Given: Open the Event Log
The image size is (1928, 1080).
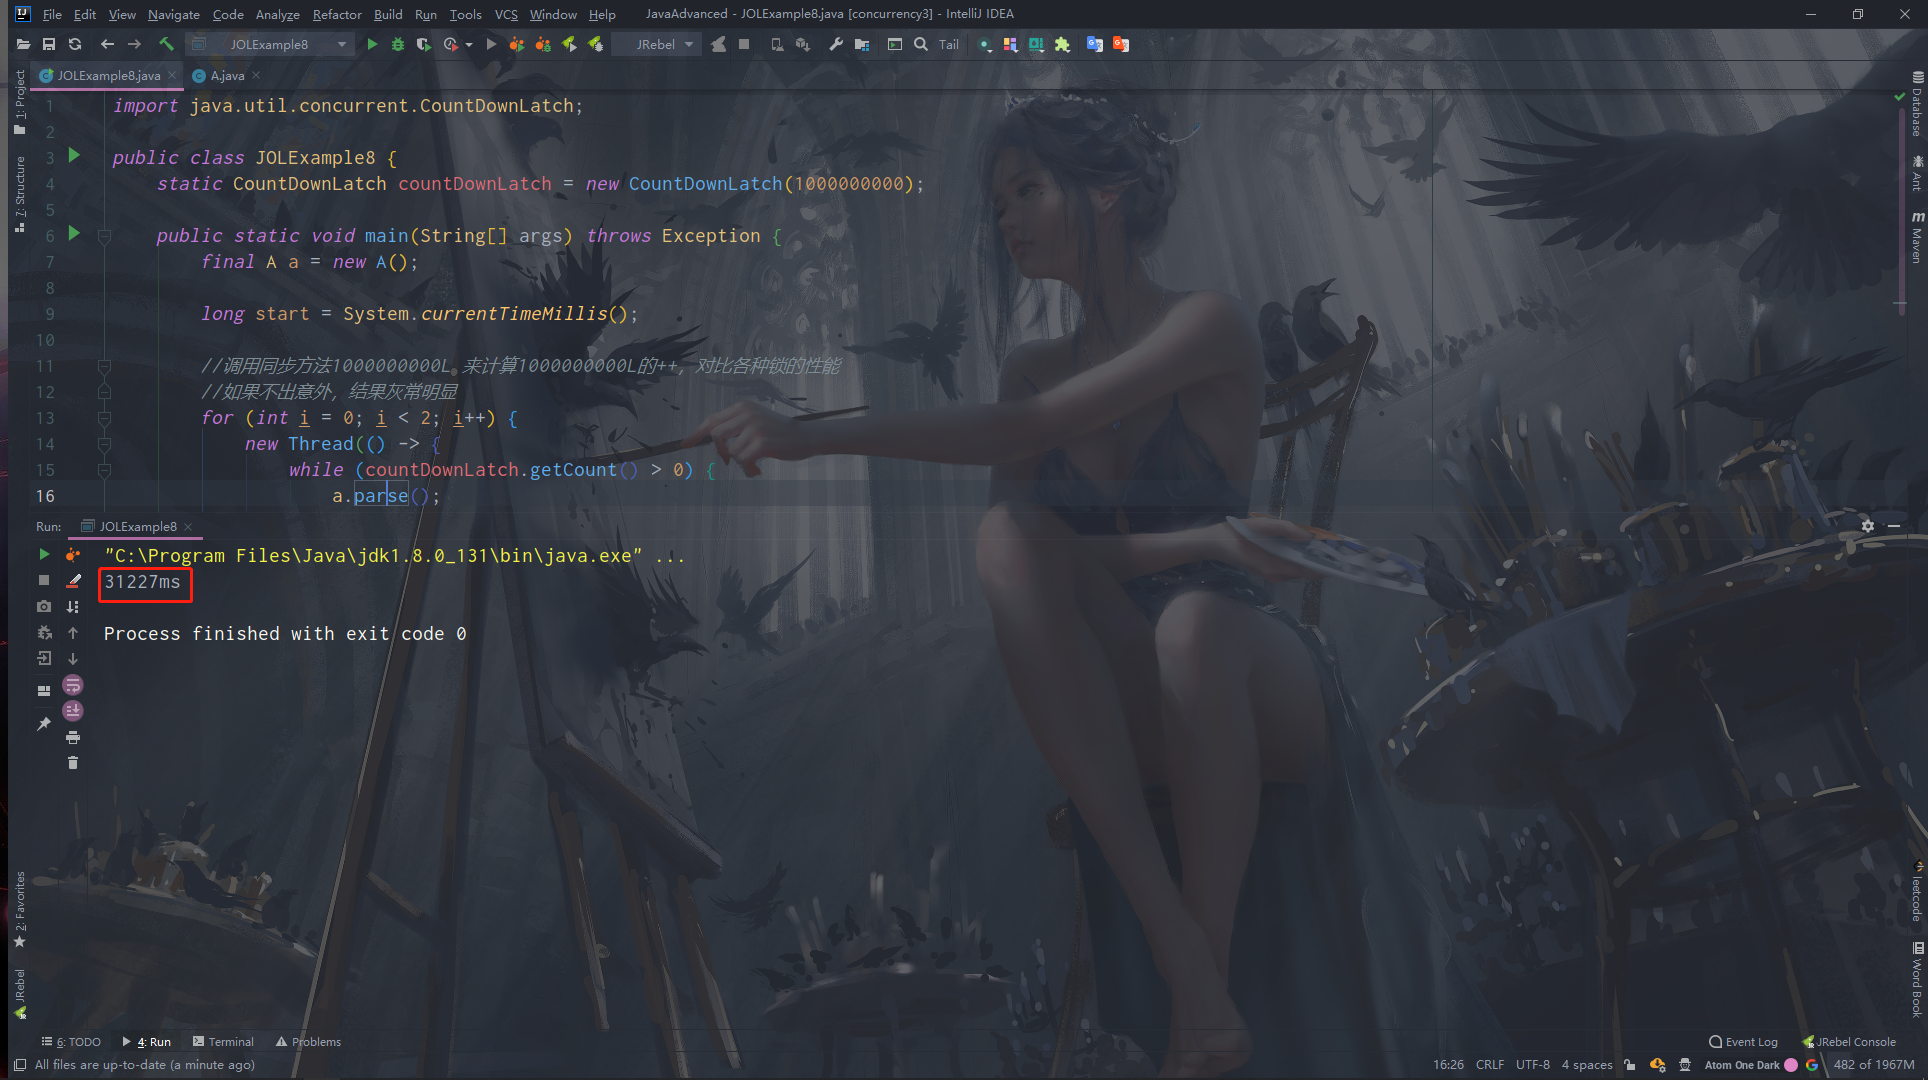Looking at the screenshot, I should [x=1743, y=1041].
